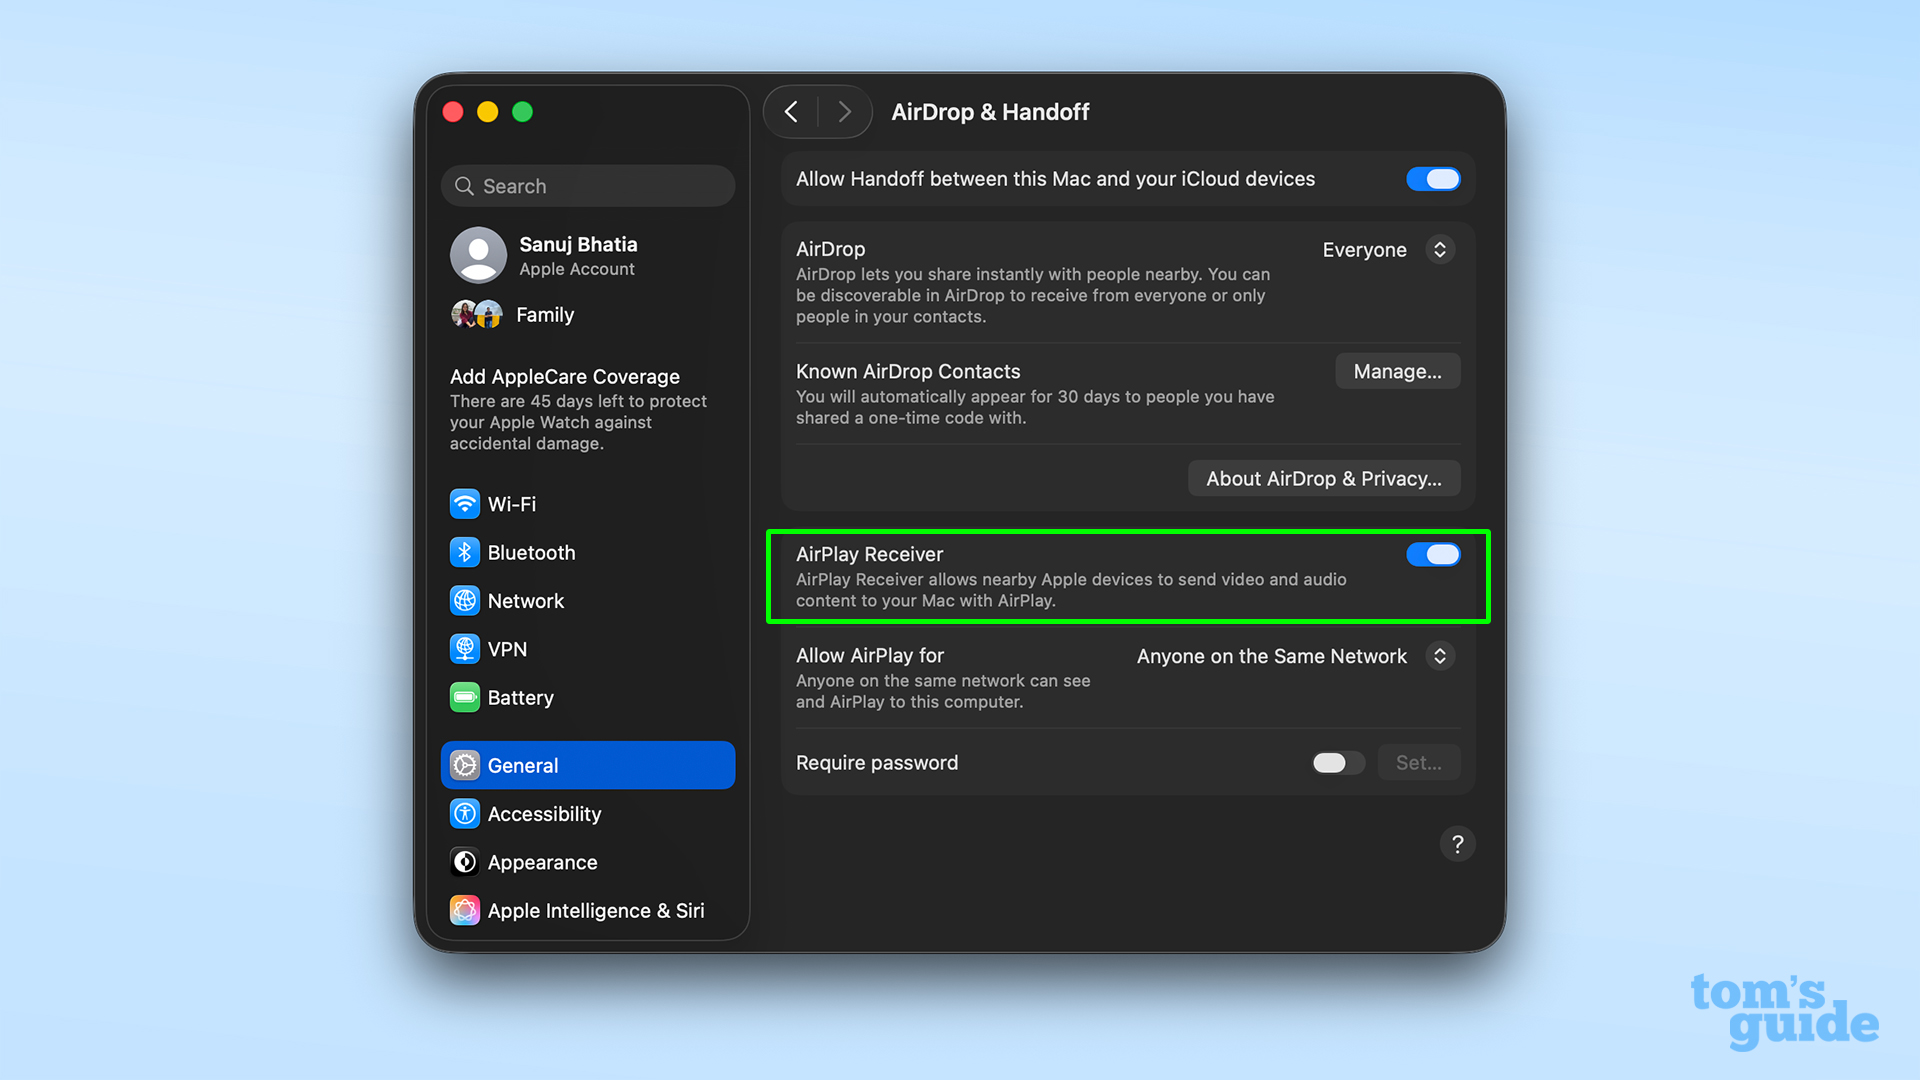
Task: Enable the Require password toggle
Action: [1337, 762]
